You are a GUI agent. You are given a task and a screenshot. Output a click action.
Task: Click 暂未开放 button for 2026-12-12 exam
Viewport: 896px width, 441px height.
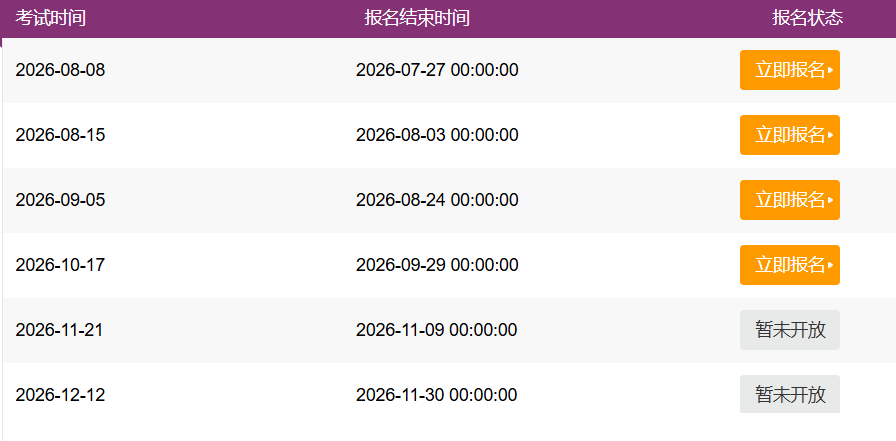pyautogui.click(x=790, y=394)
